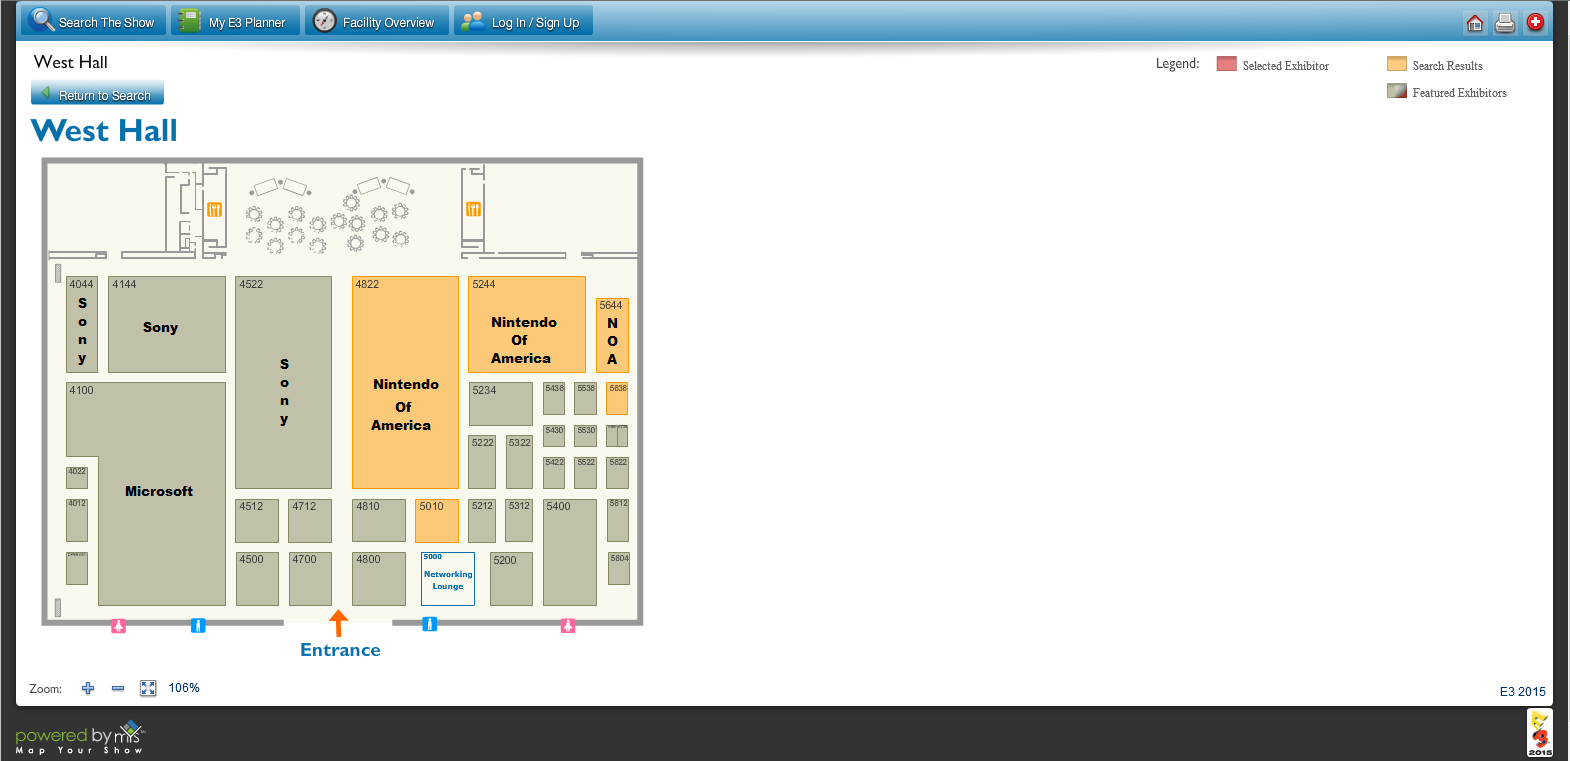Viewport: 1570px width, 761px height.
Task: Click the Search Results legend swatch
Action: click(x=1397, y=64)
